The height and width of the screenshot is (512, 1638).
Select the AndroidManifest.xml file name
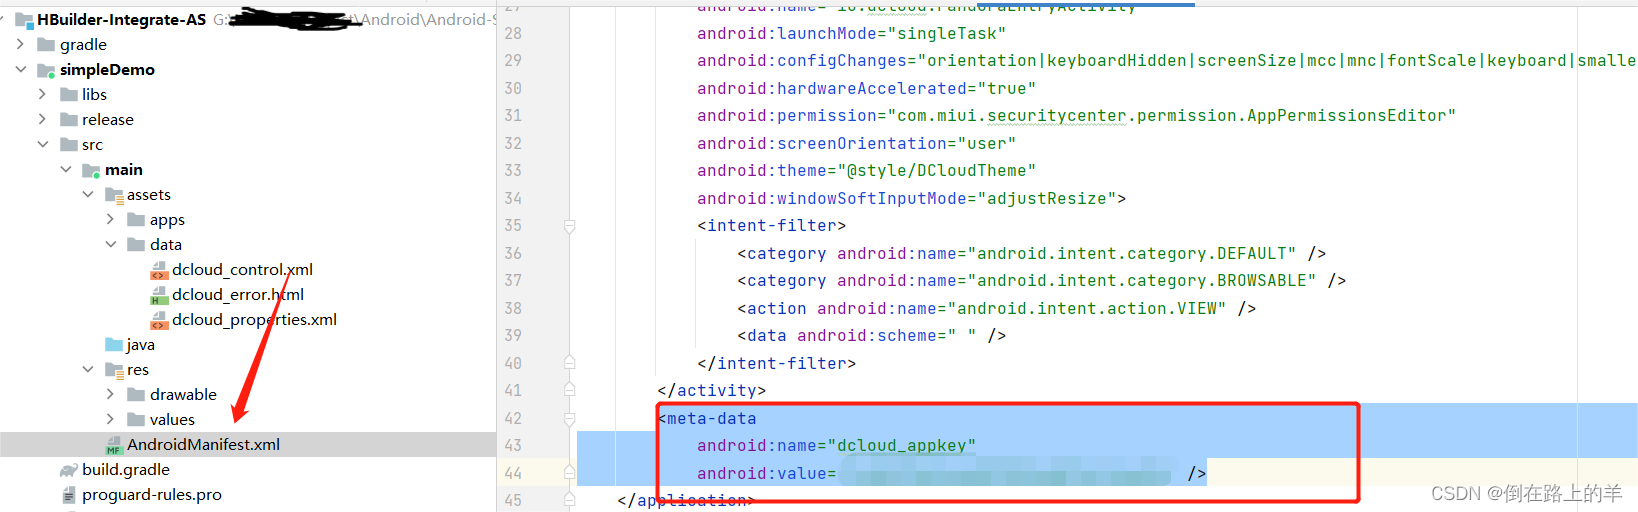[203, 444]
